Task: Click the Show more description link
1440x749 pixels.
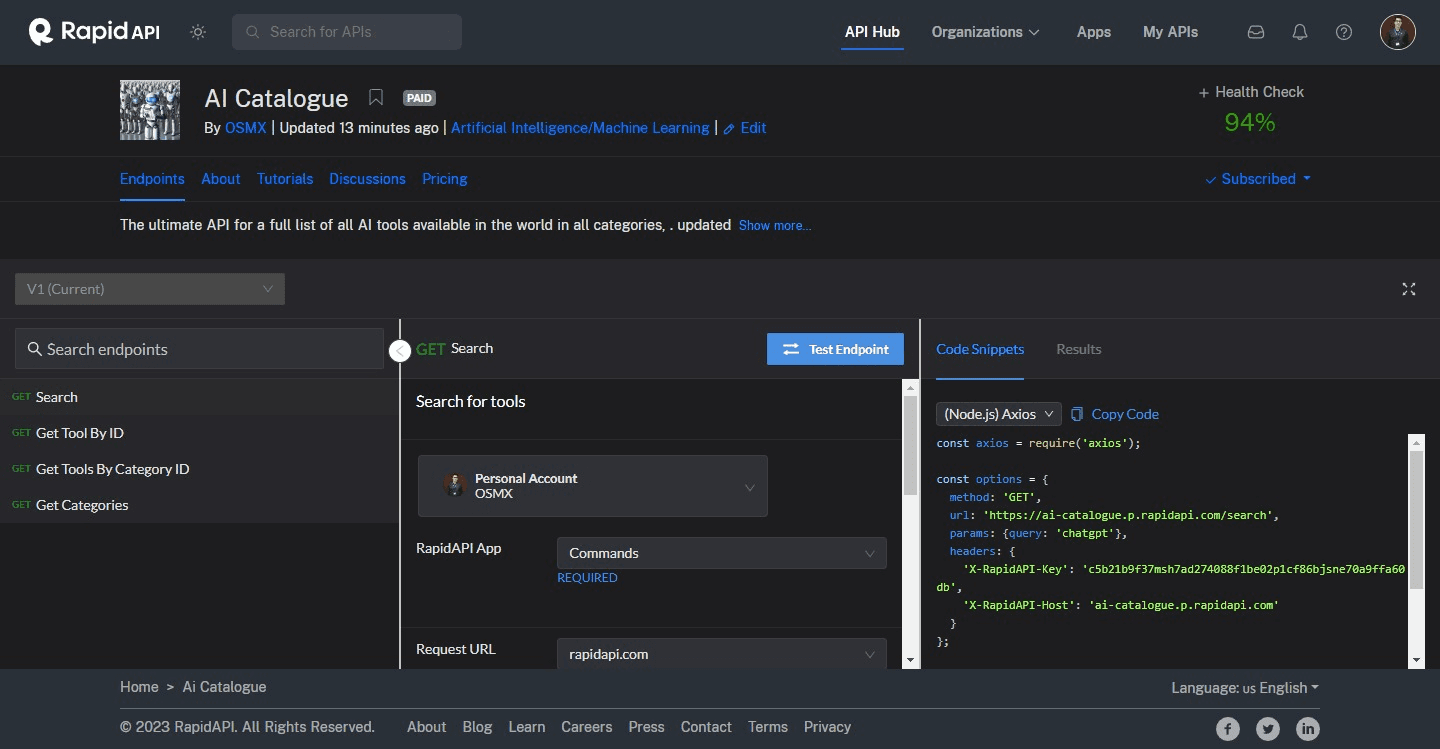Action: 775,226
